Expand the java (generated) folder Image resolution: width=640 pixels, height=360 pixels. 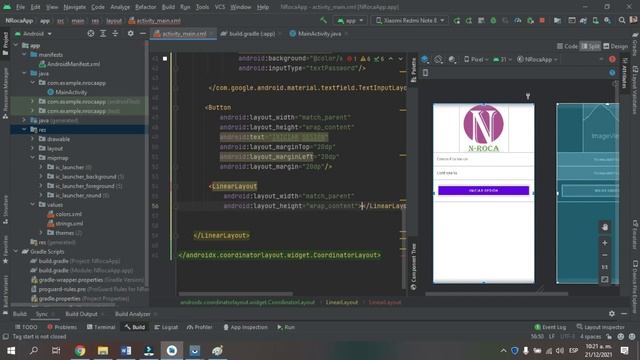pyautogui.click(x=24, y=120)
